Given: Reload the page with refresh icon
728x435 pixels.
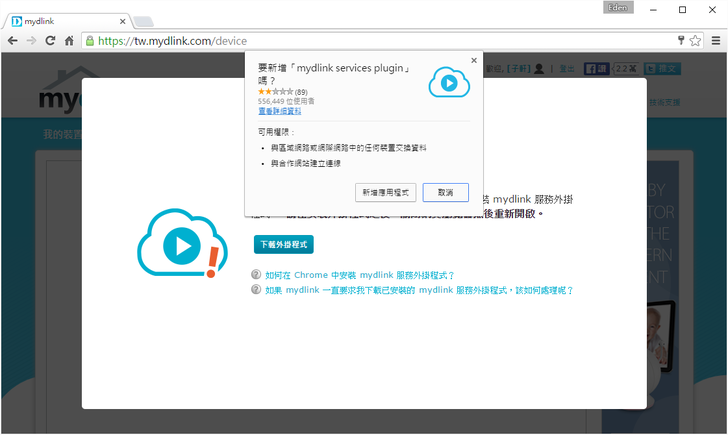Looking at the screenshot, I should point(50,41).
